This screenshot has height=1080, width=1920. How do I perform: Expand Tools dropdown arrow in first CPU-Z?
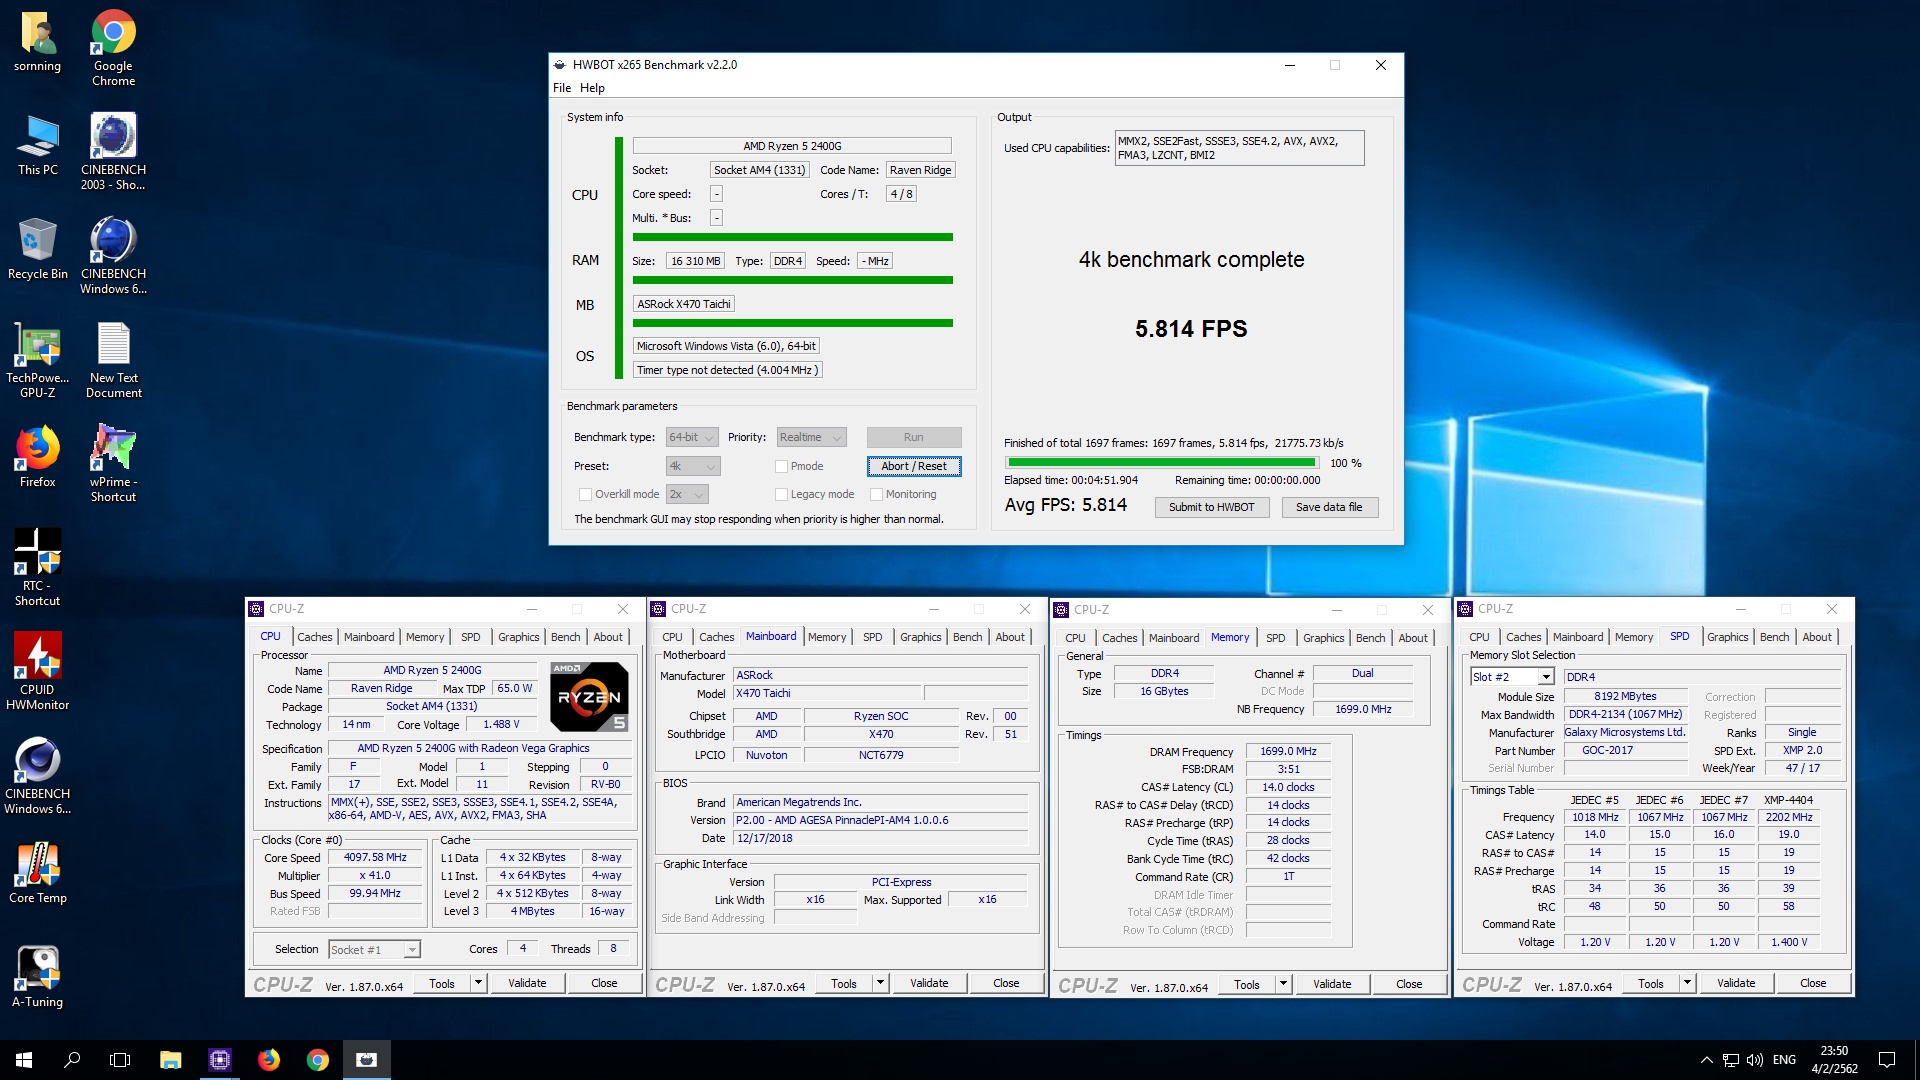point(478,984)
